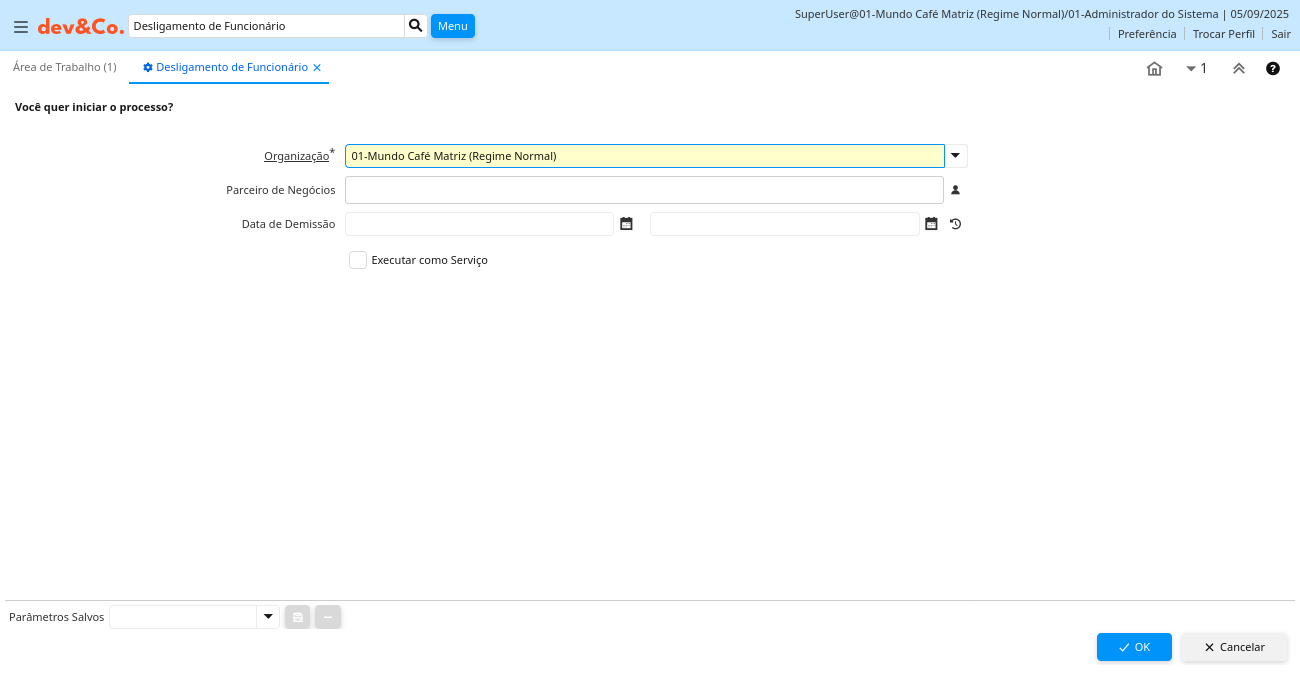The height and width of the screenshot is (674, 1300).
Task: Open help question mark icon
Action: [1273, 69]
